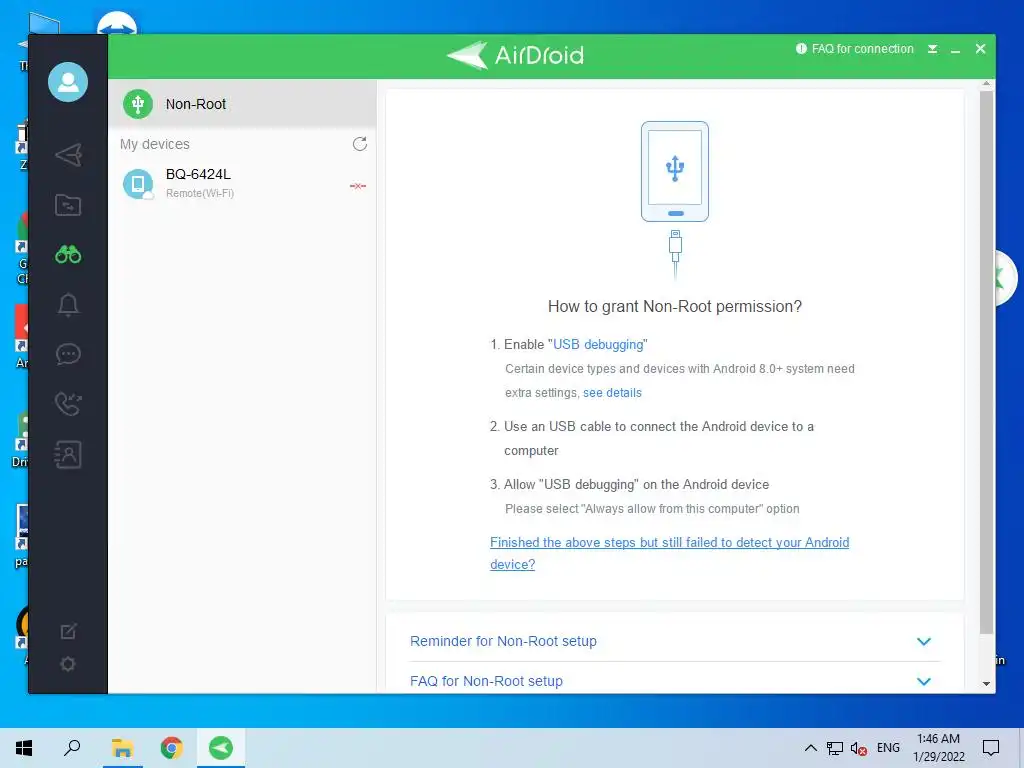Open the settings gear in sidebar
Viewport: 1024px width, 768px height.
click(x=68, y=664)
